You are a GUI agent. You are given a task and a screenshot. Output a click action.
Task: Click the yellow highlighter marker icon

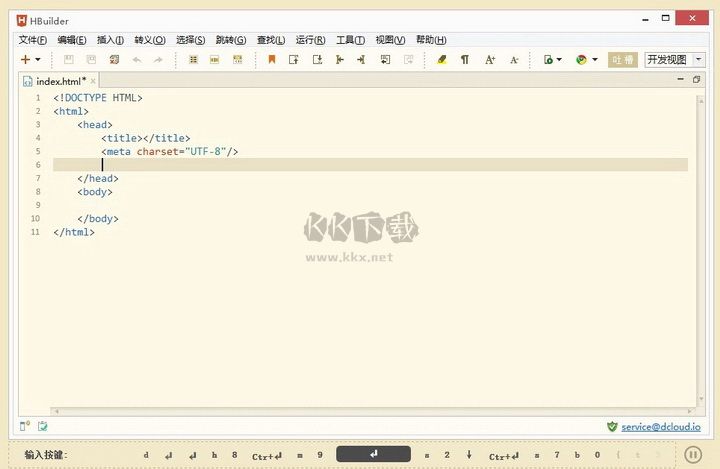pos(441,60)
